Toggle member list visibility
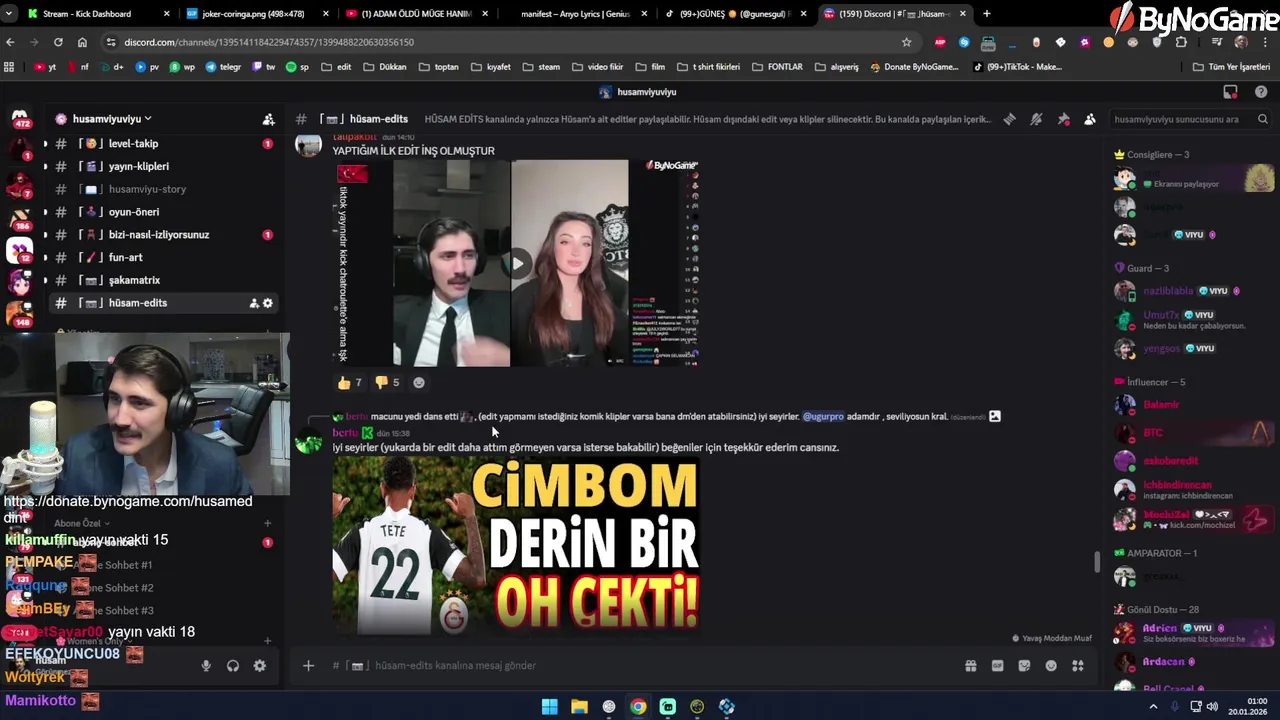Image resolution: width=1280 pixels, height=720 pixels. (1090, 119)
